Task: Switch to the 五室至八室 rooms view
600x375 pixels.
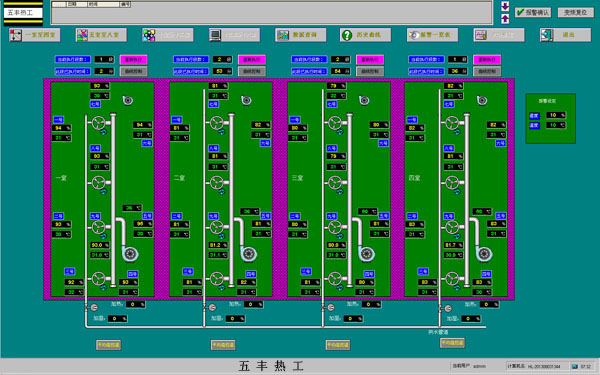Action: (x=101, y=35)
